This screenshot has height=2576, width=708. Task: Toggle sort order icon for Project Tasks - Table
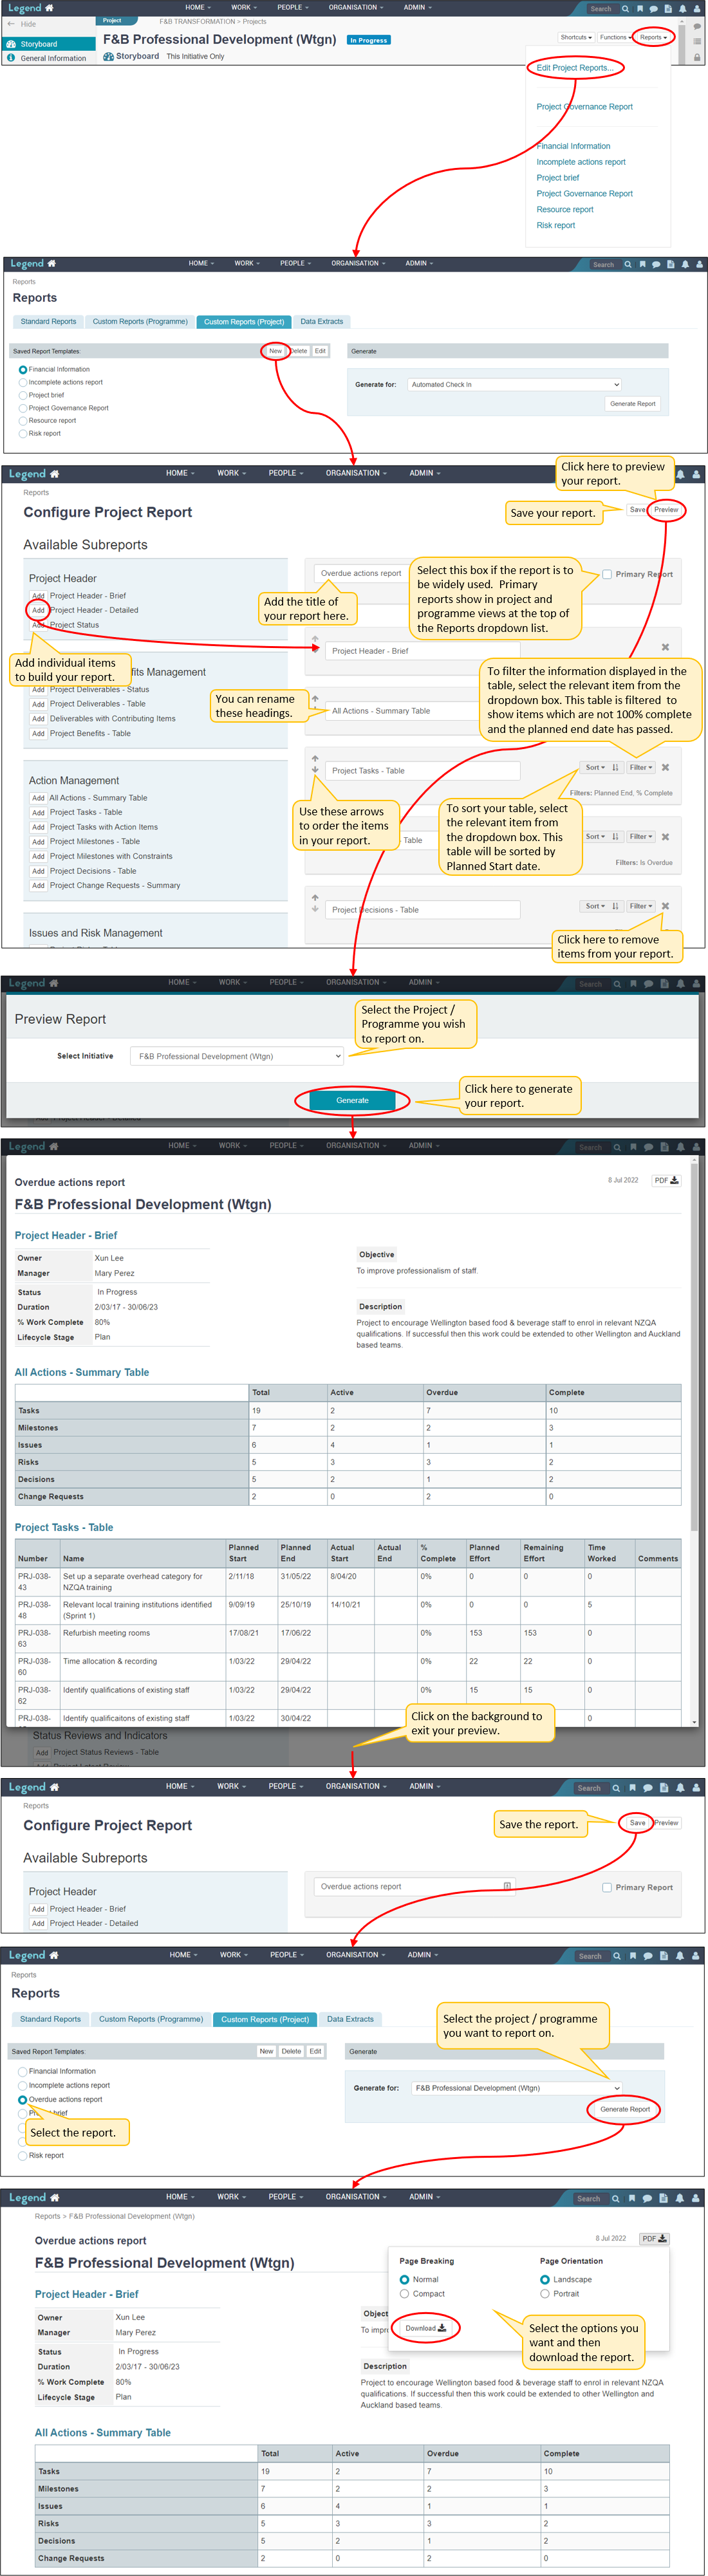tap(615, 767)
